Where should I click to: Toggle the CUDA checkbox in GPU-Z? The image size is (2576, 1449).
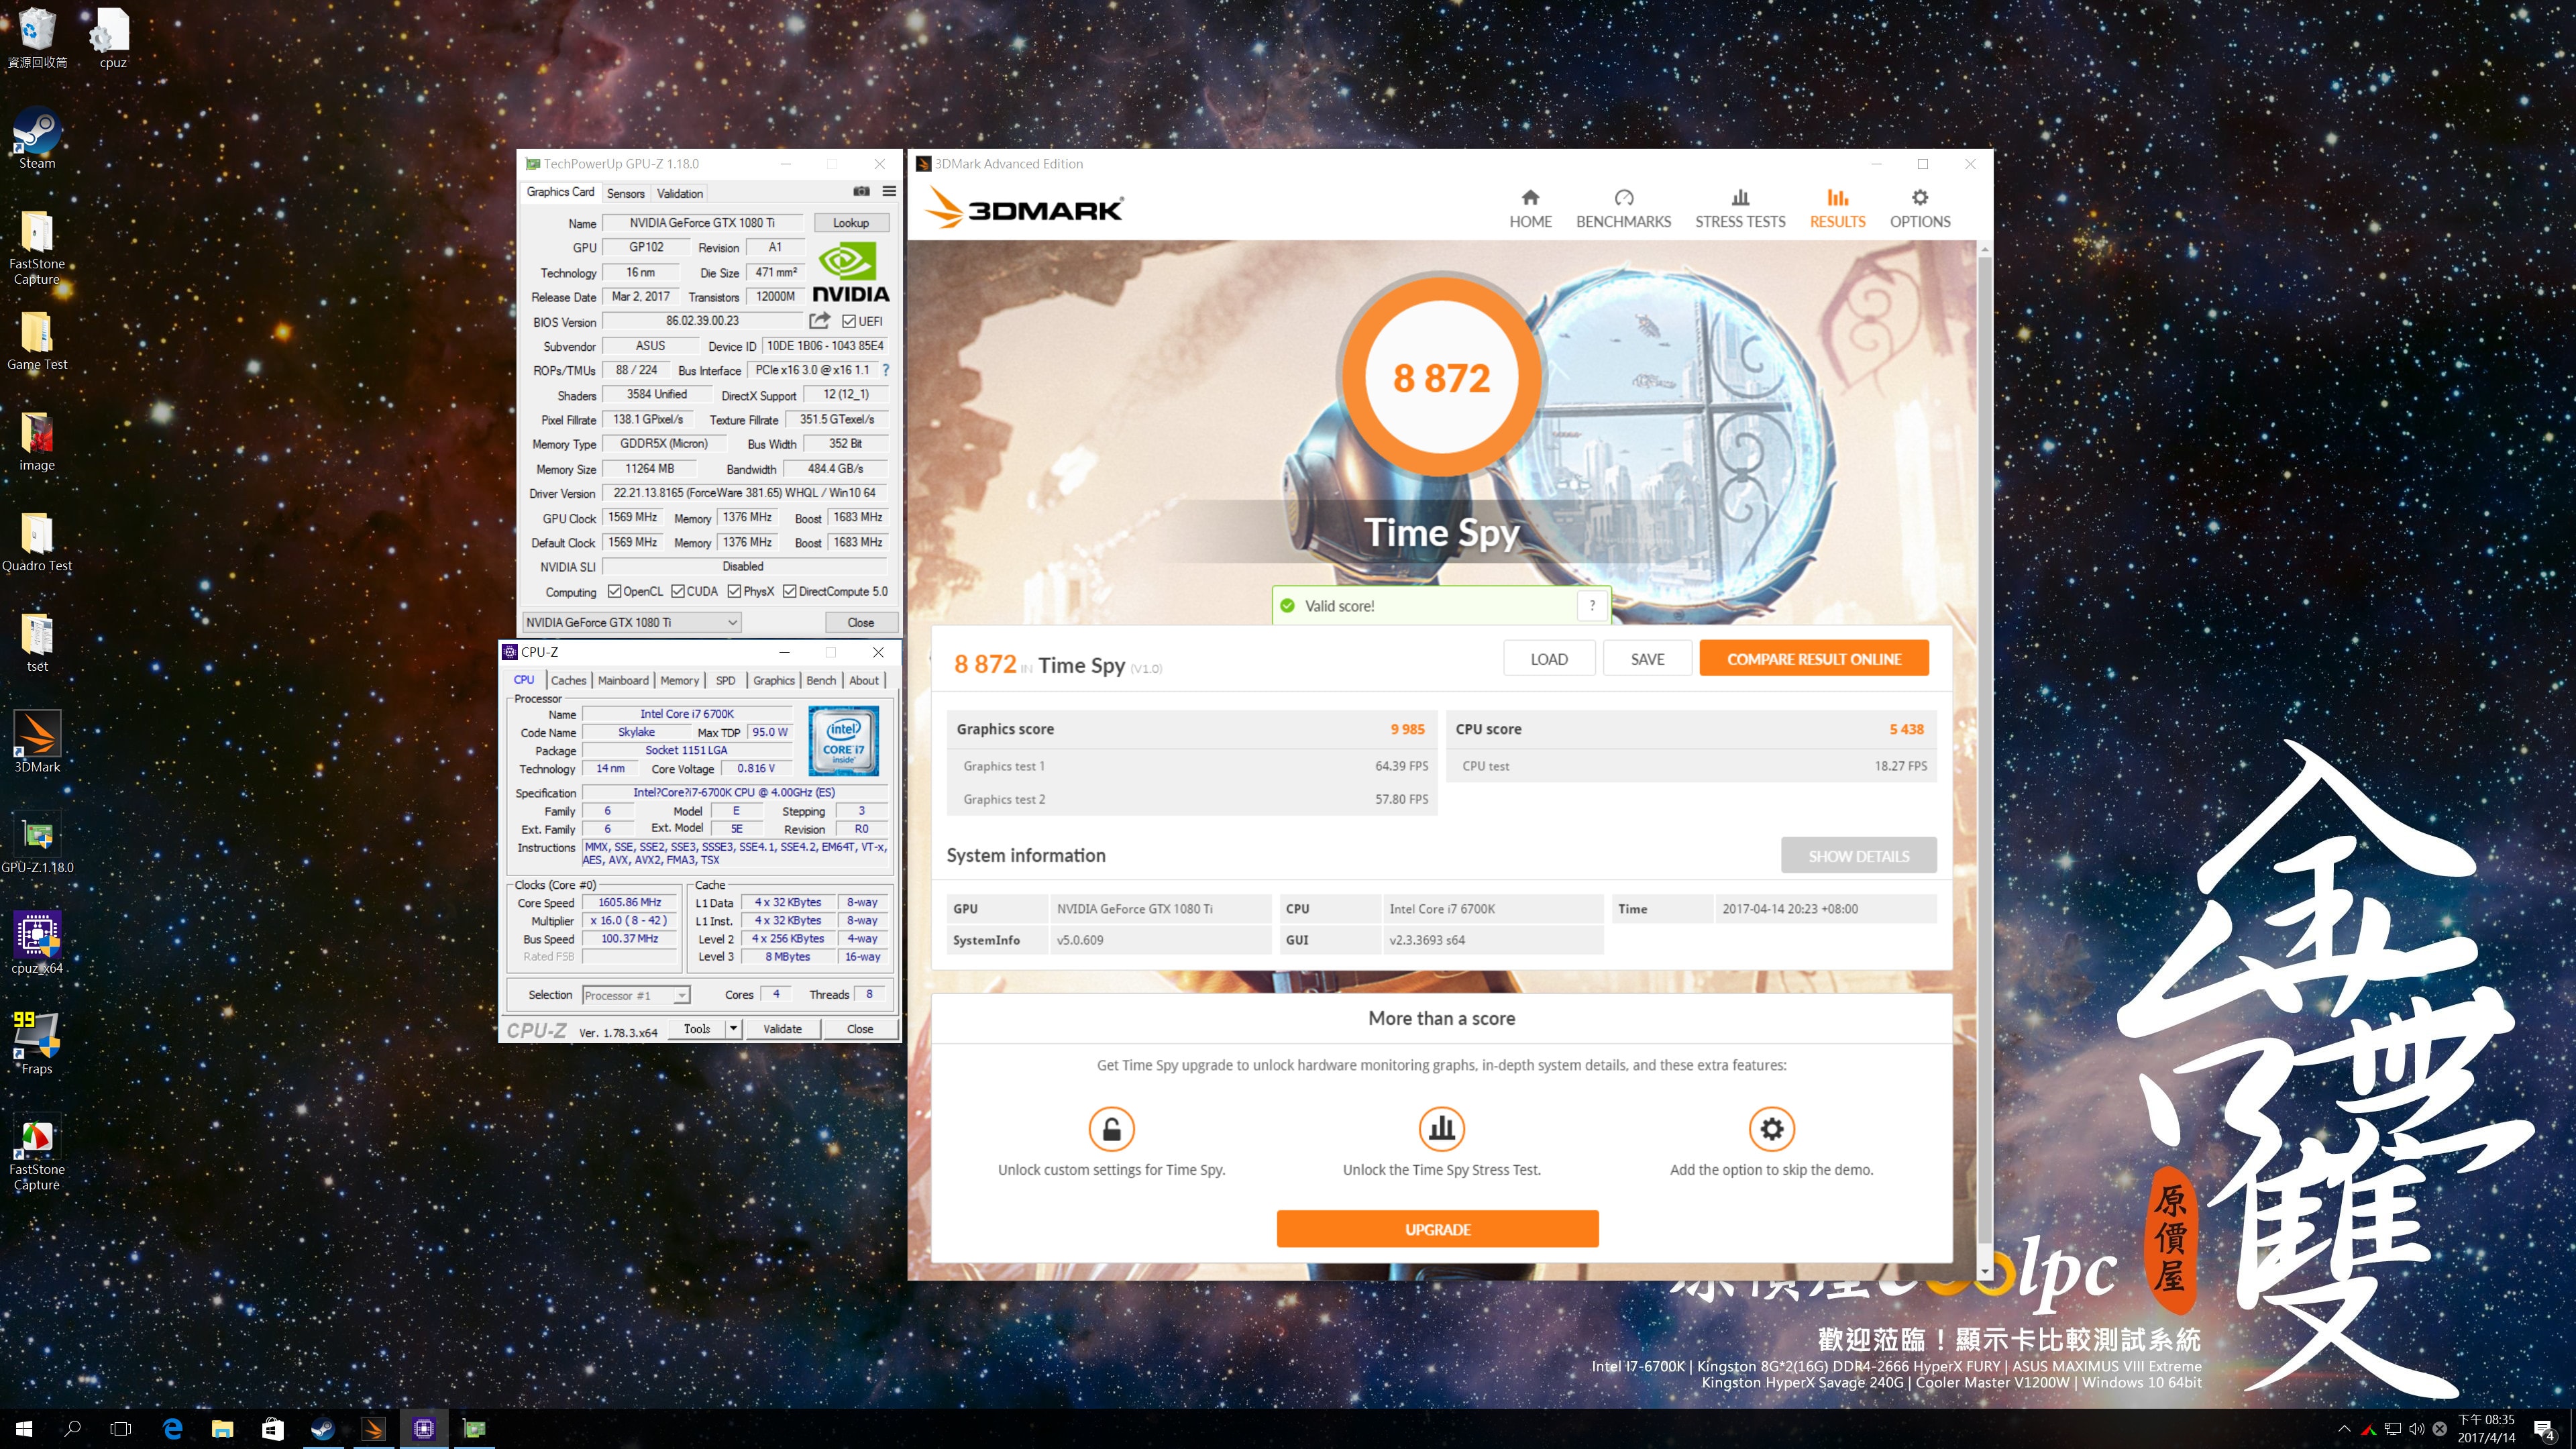tap(678, 592)
